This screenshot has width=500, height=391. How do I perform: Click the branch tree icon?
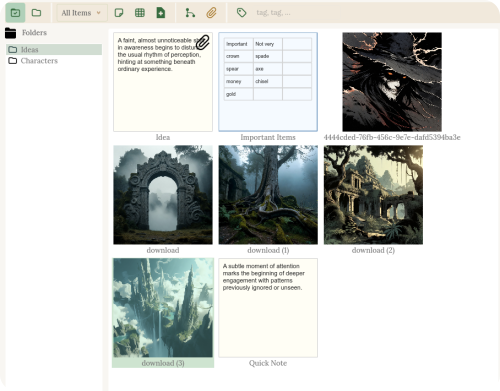point(190,13)
